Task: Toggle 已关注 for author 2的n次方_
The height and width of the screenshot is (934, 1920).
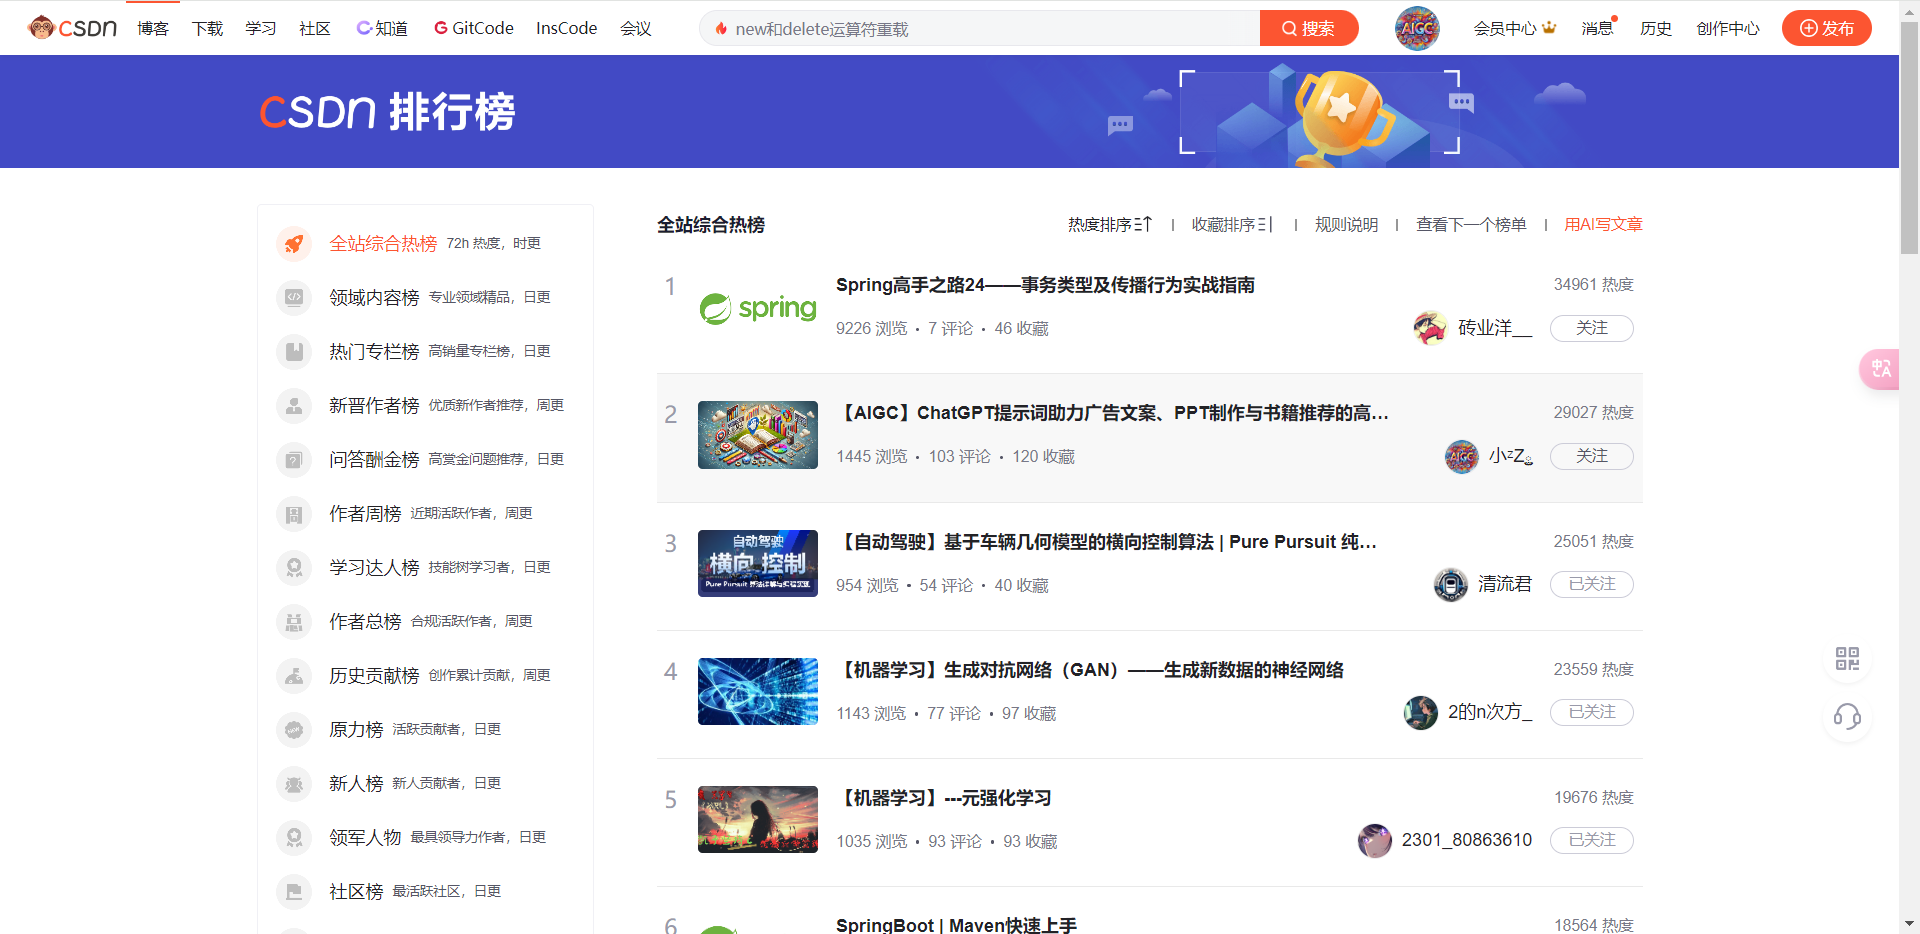Action: pos(1591,712)
